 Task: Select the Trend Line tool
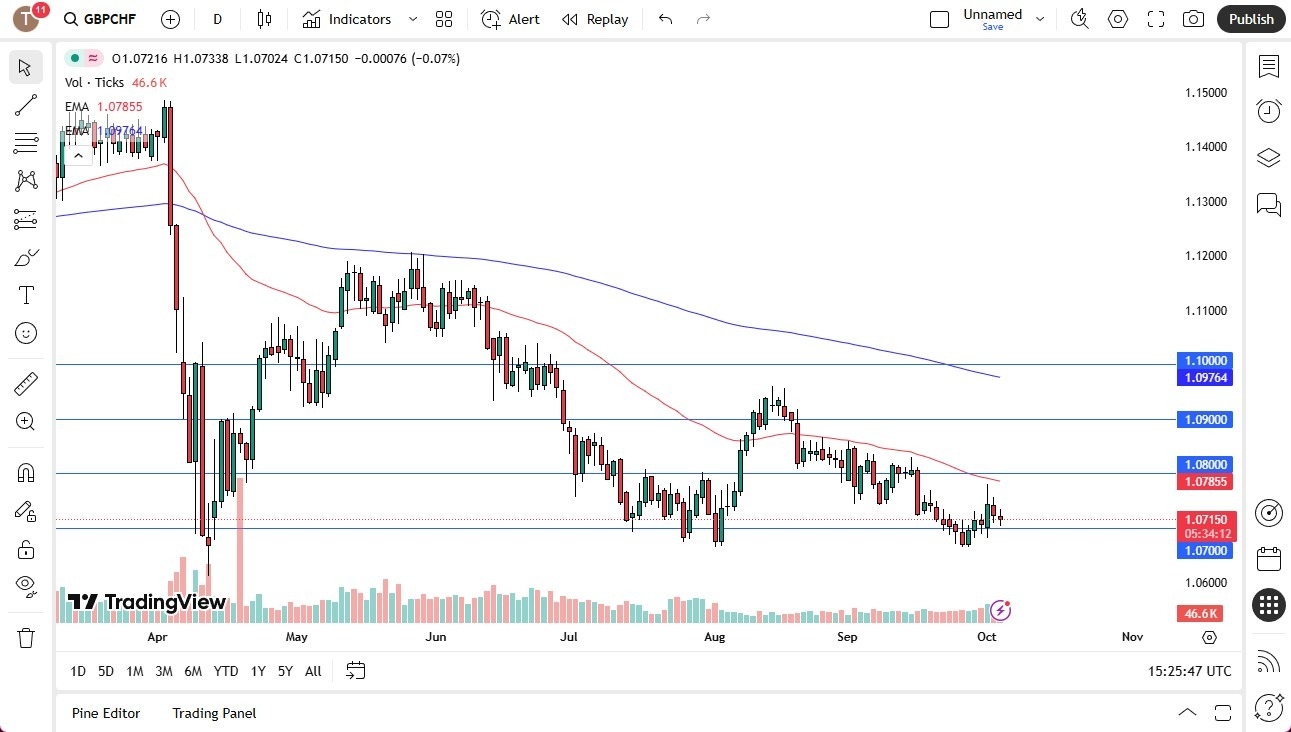[x=25, y=105]
